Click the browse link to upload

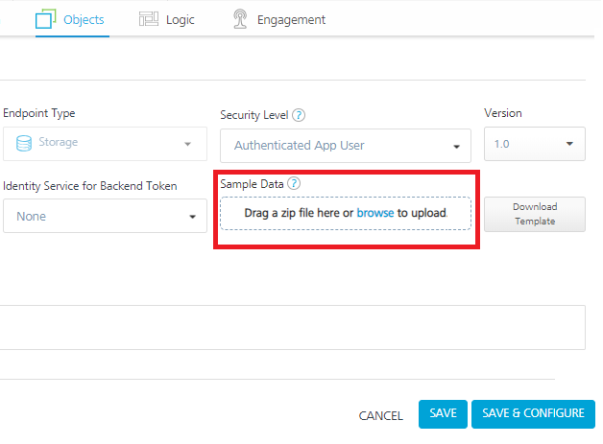coord(375,213)
